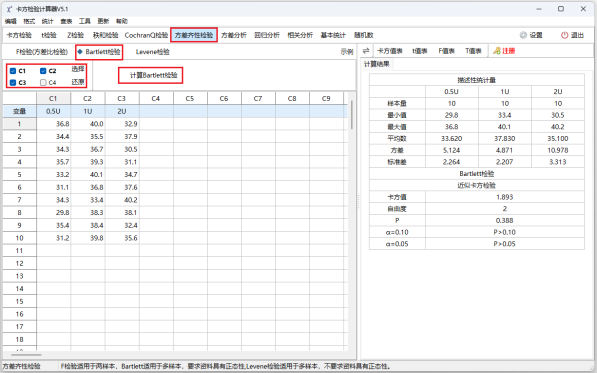
Task: Switch to the 卡方检验 tab
Action: tap(19, 35)
